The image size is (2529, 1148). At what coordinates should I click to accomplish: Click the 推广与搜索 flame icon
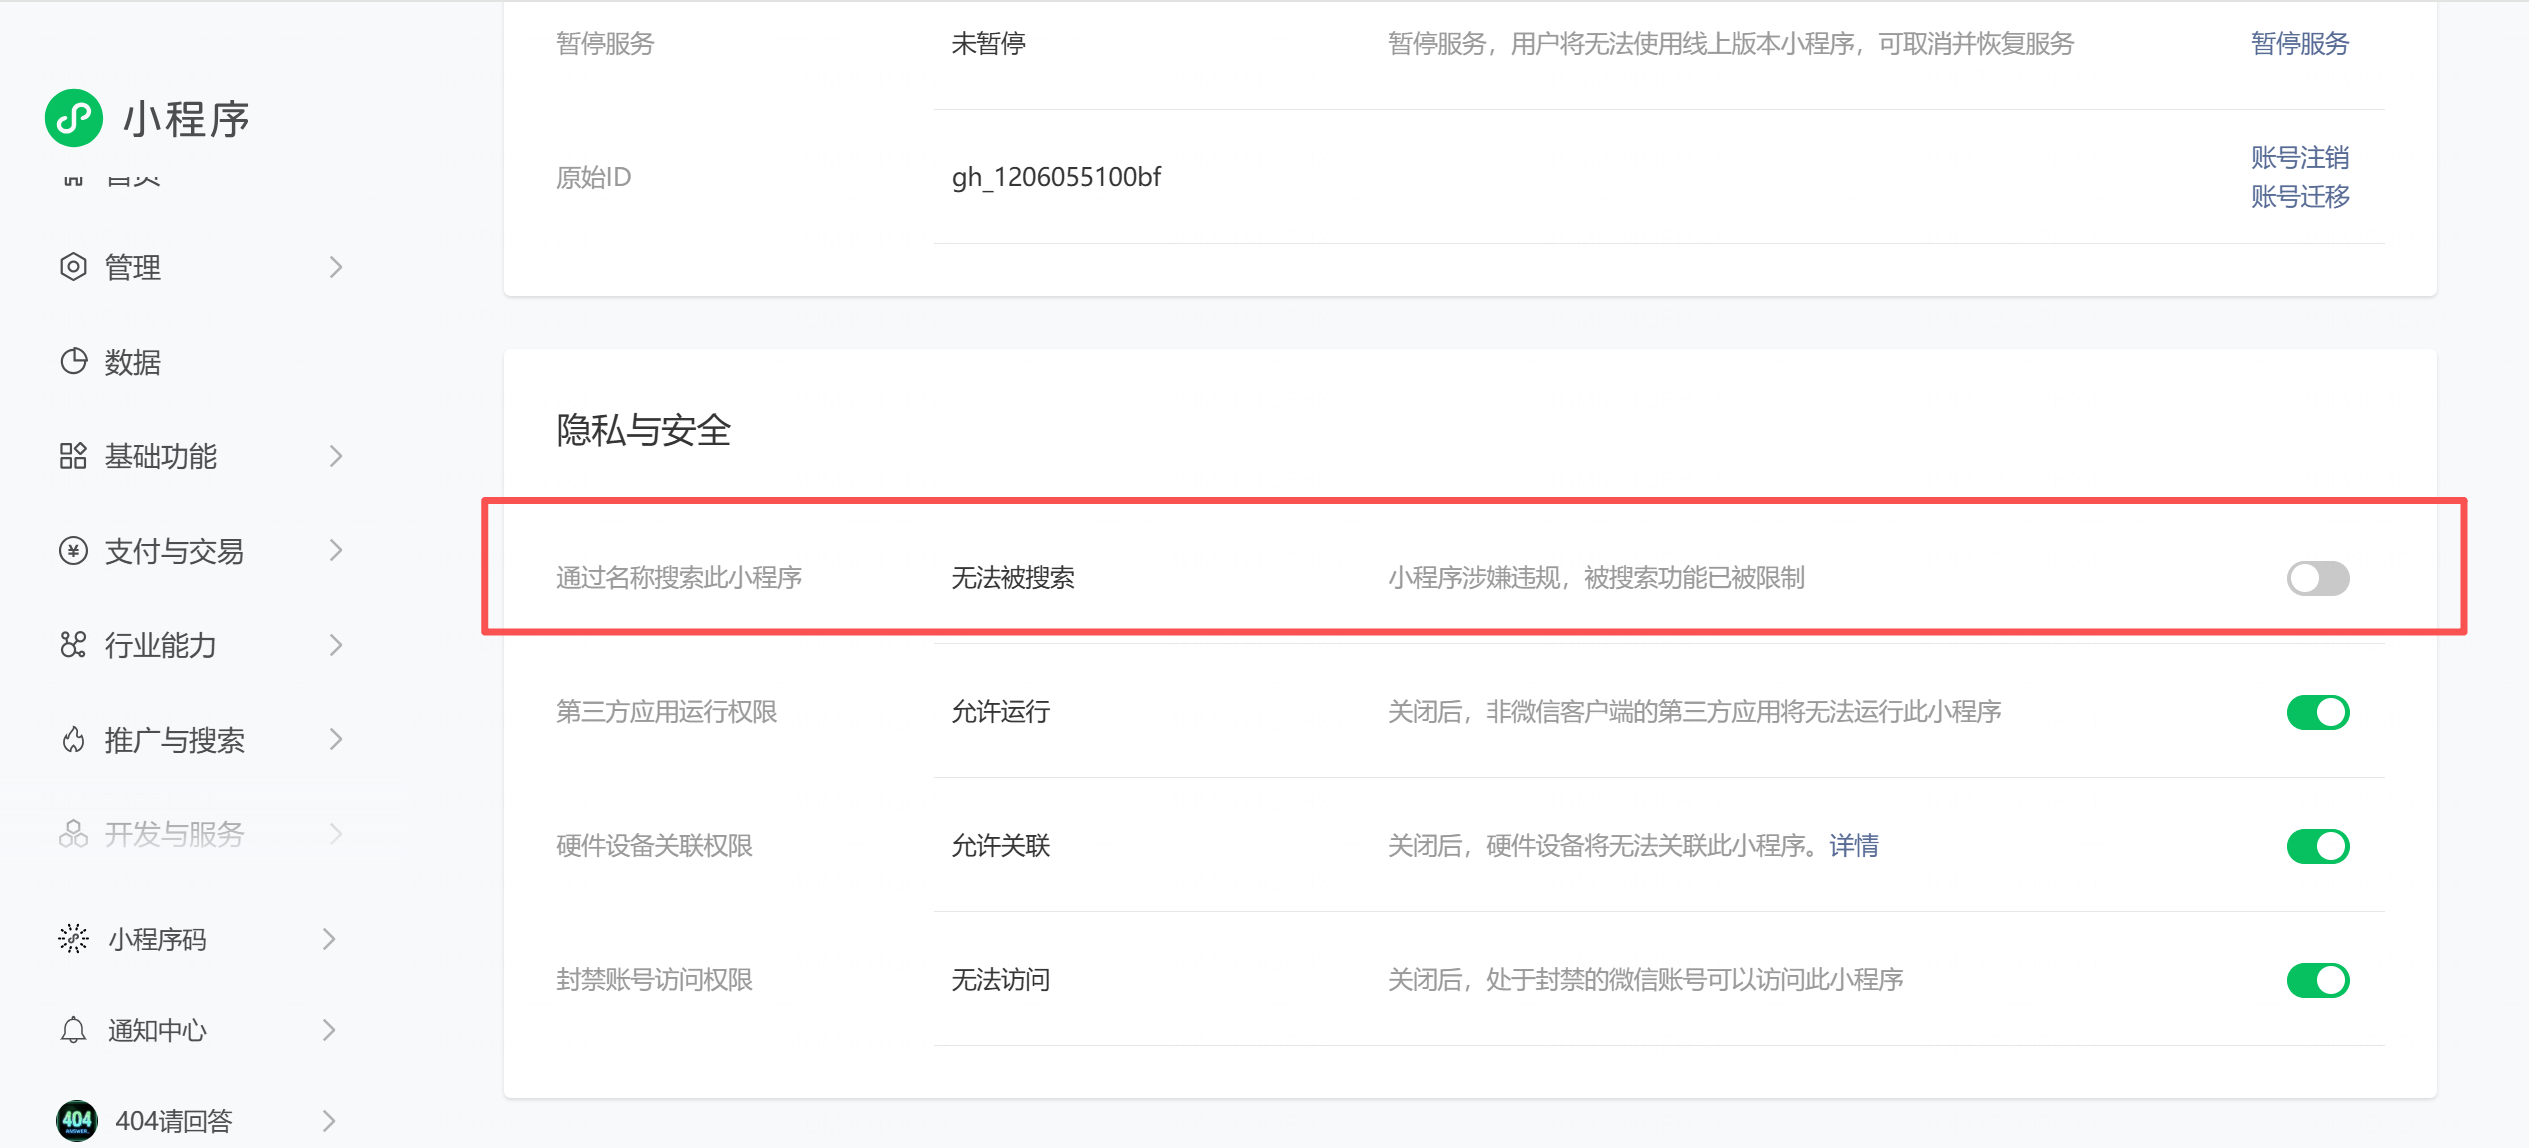(x=73, y=740)
